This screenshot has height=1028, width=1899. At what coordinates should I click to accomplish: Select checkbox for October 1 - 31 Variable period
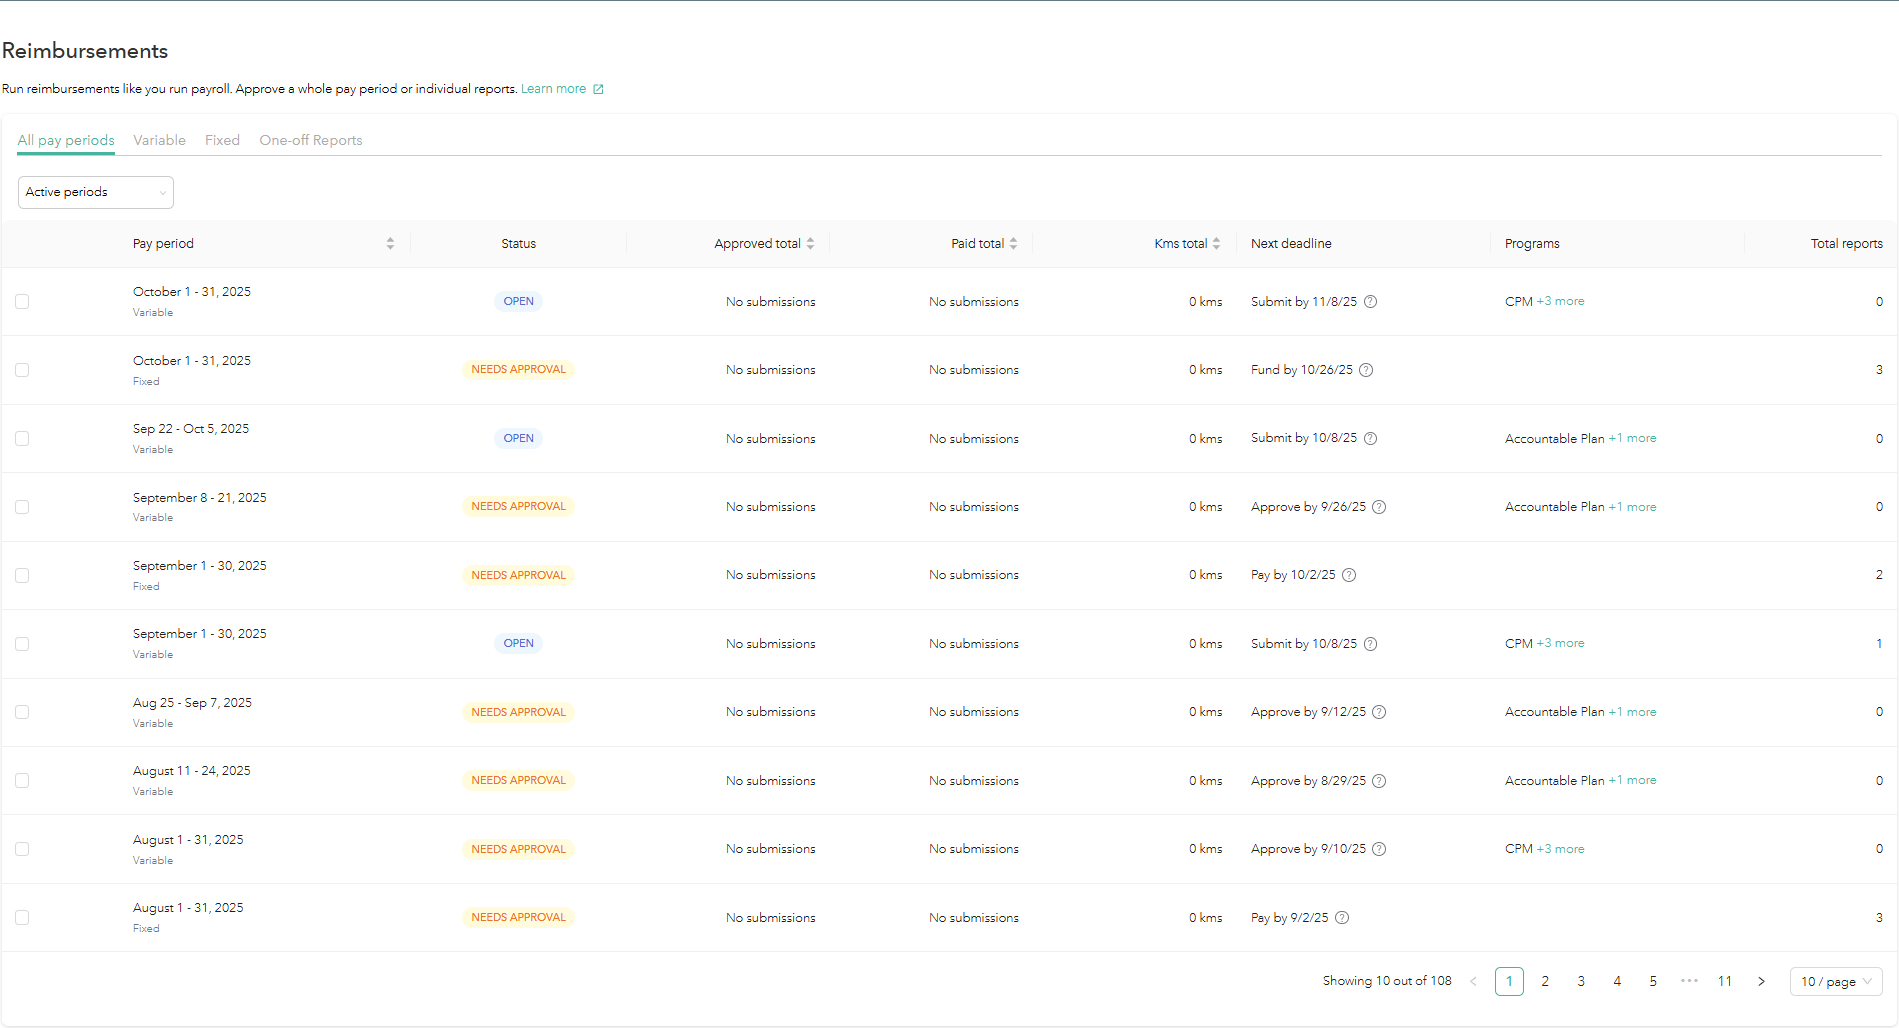tap(22, 302)
